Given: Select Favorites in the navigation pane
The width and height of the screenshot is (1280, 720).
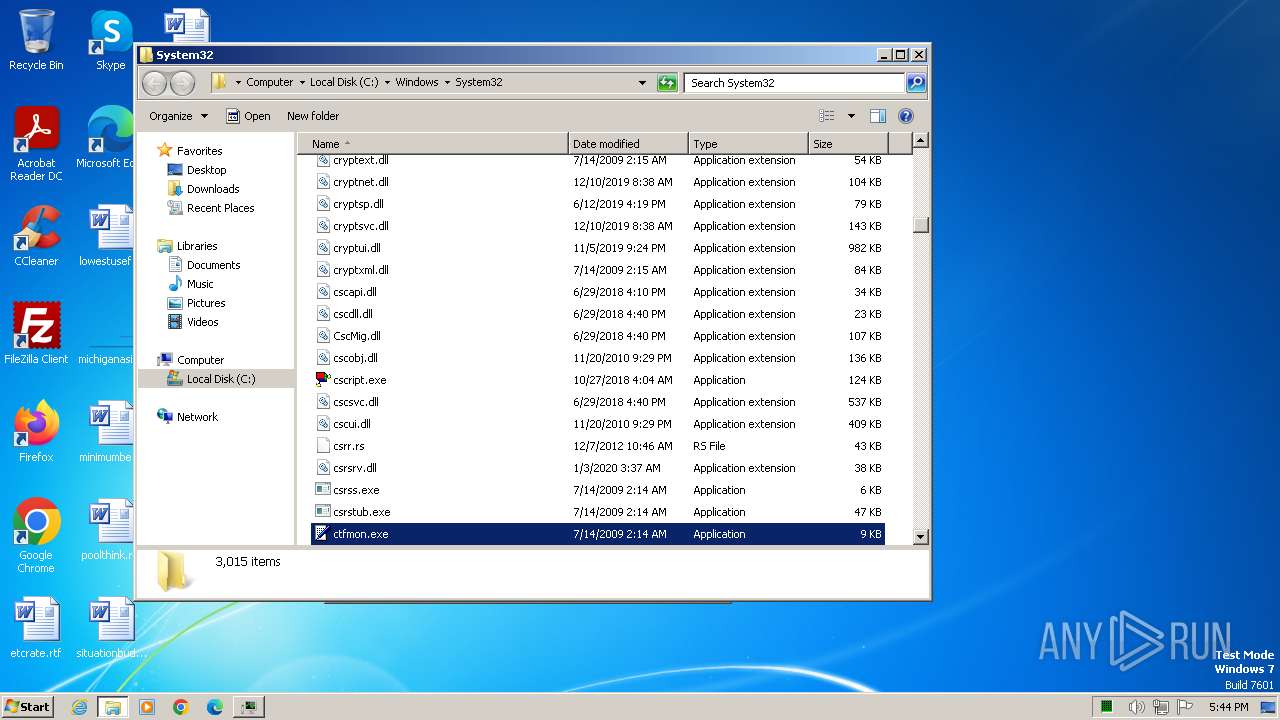Looking at the screenshot, I should coord(199,151).
